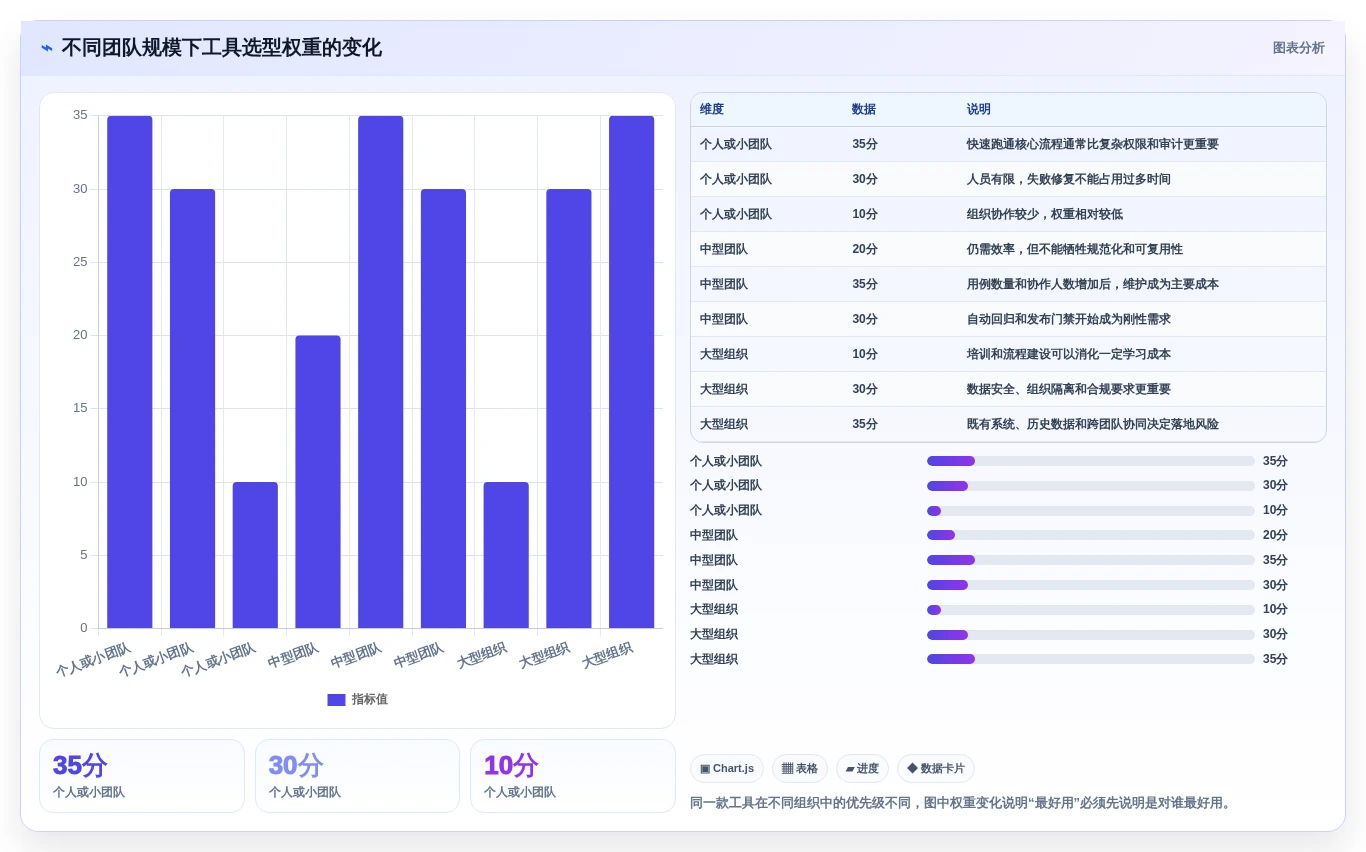Click the 中型团队 35分 progress bar

tap(1090, 560)
